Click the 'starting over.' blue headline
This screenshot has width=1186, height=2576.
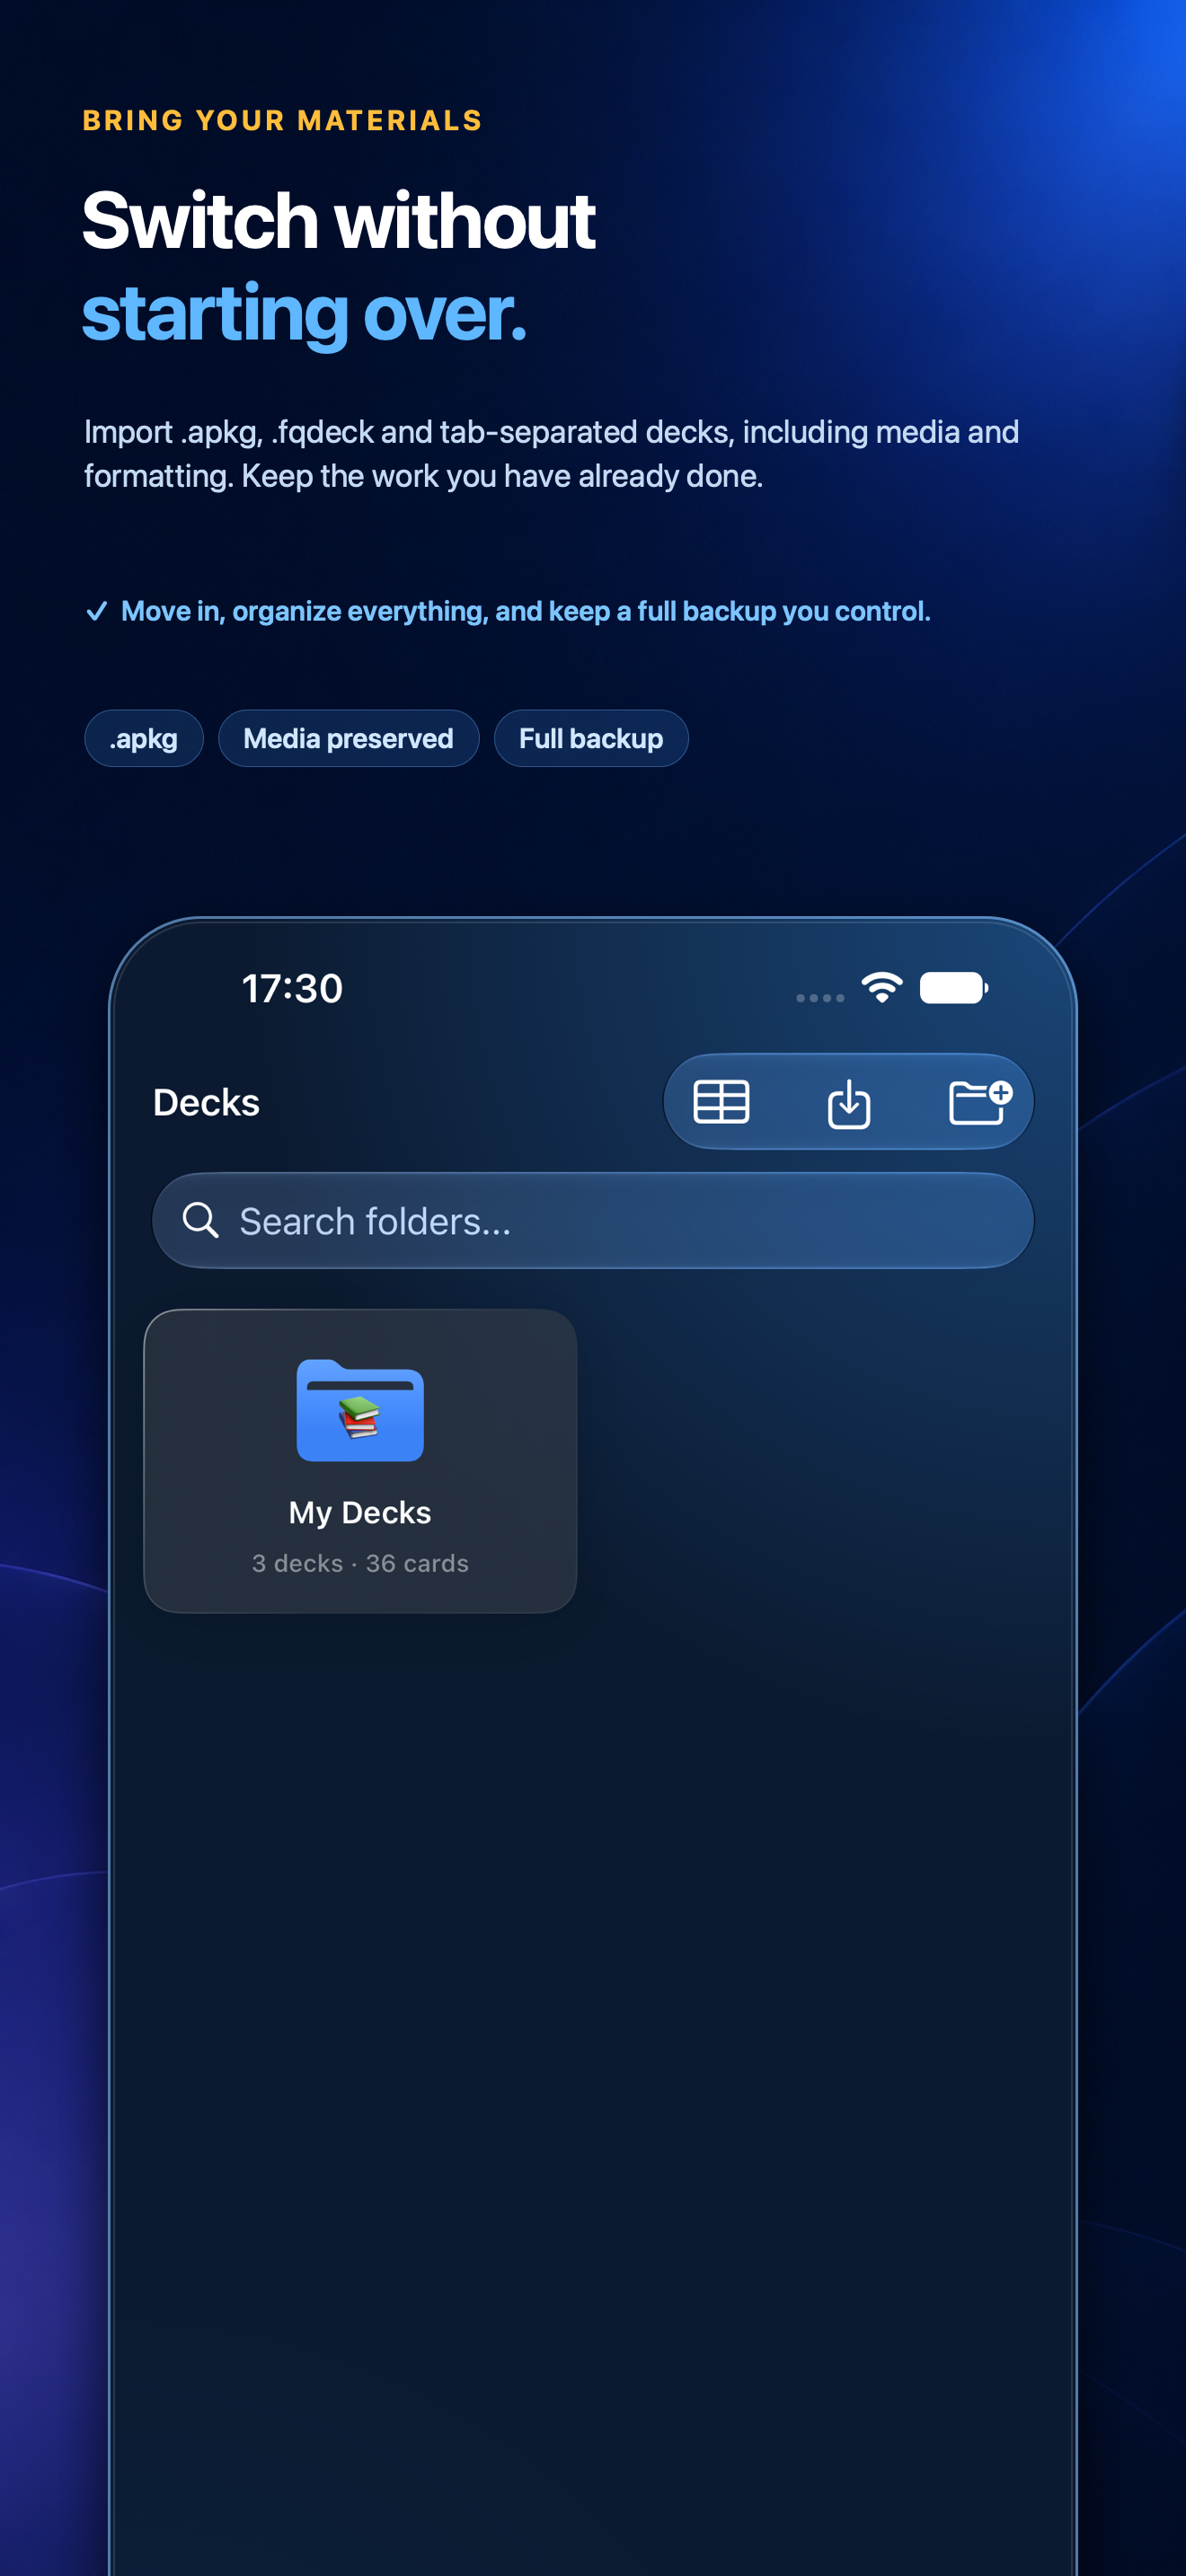[x=304, y=314]
